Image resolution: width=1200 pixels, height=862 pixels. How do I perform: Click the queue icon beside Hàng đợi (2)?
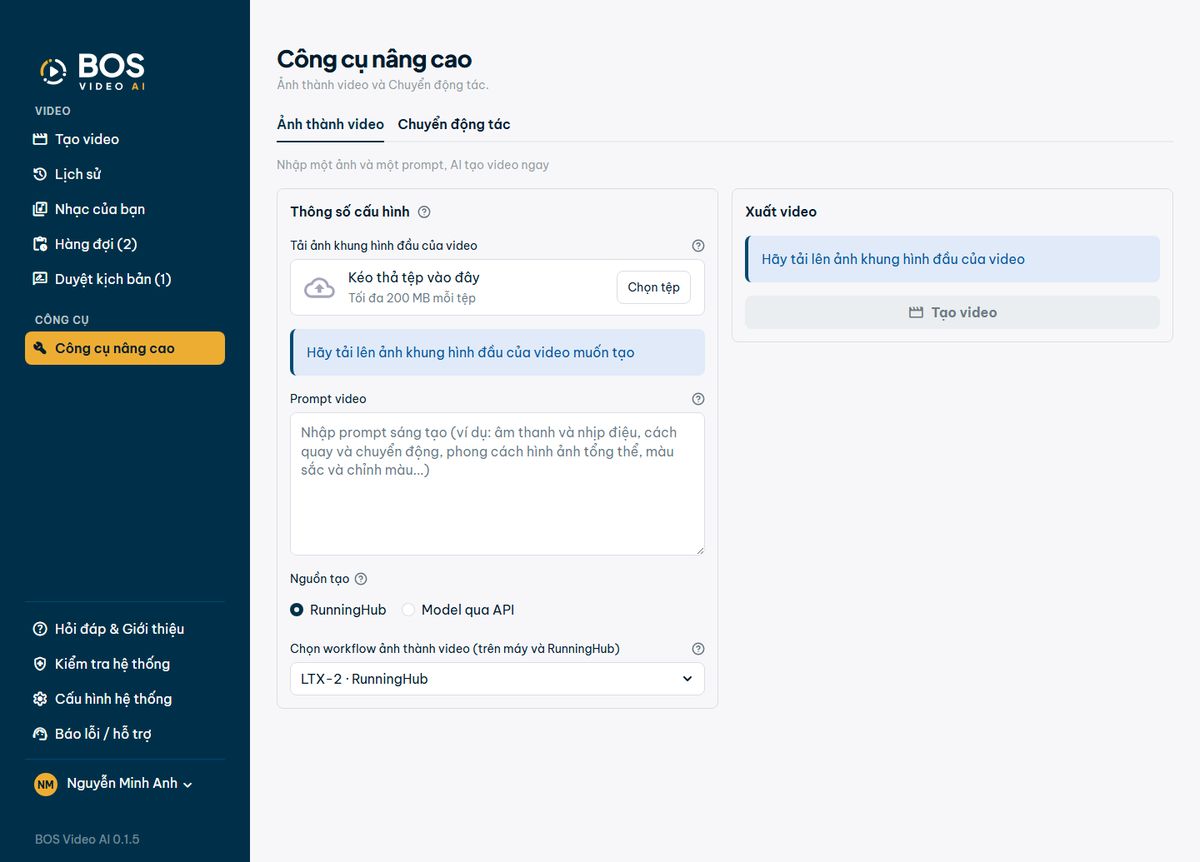(40, 244)
